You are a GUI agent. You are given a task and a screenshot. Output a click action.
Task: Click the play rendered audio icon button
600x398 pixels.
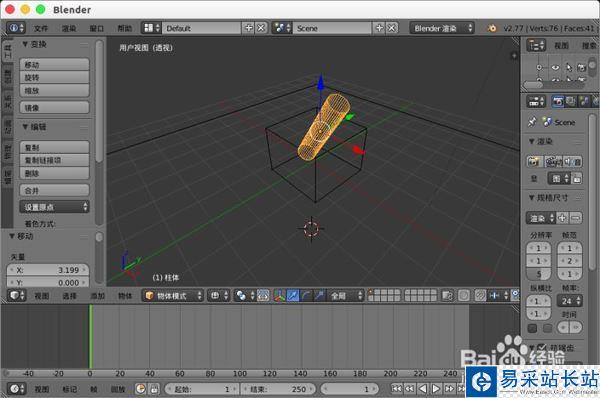573,161
